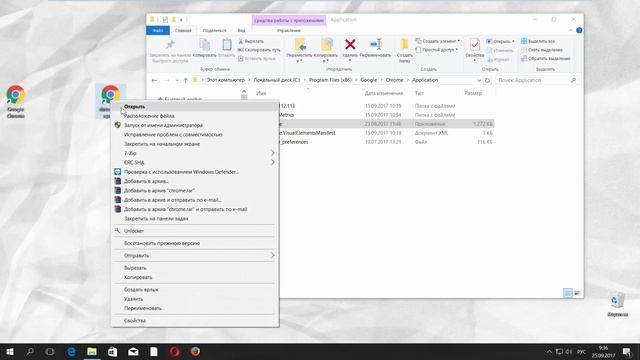Click the up-one-level arrow in Explorer

pyautogui.click(x=186, y=80)
